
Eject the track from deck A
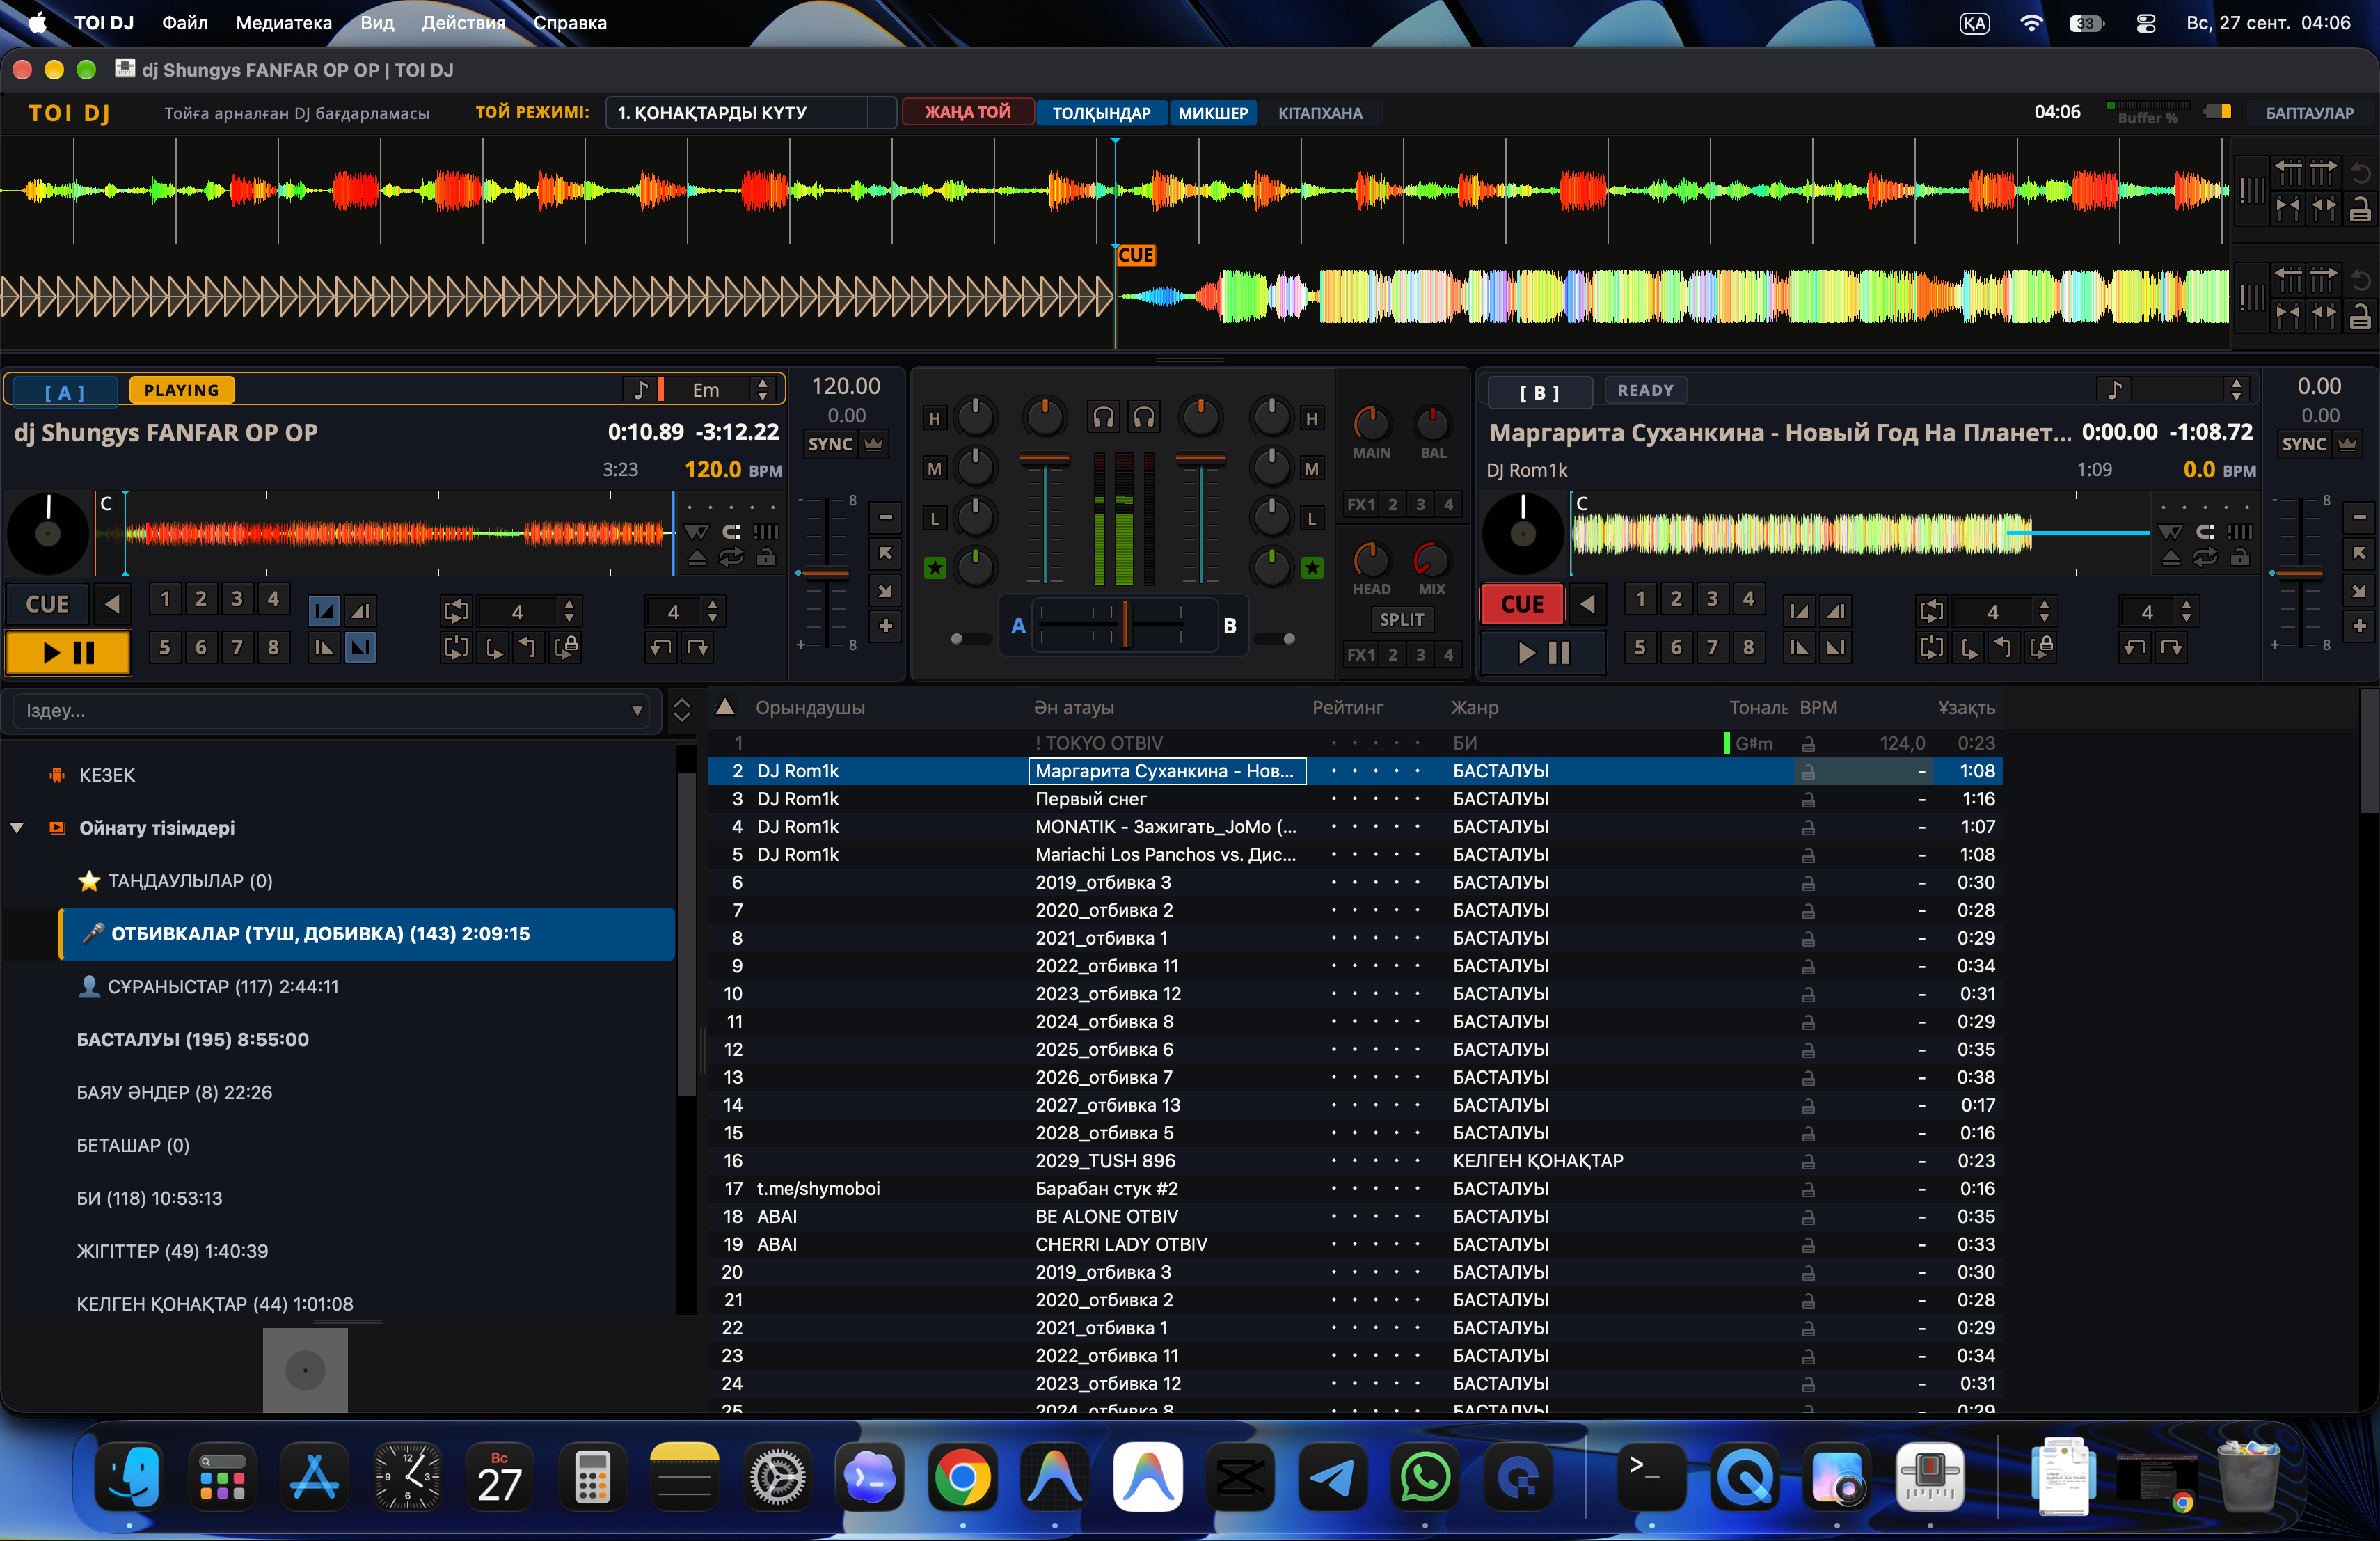(697, 558)
